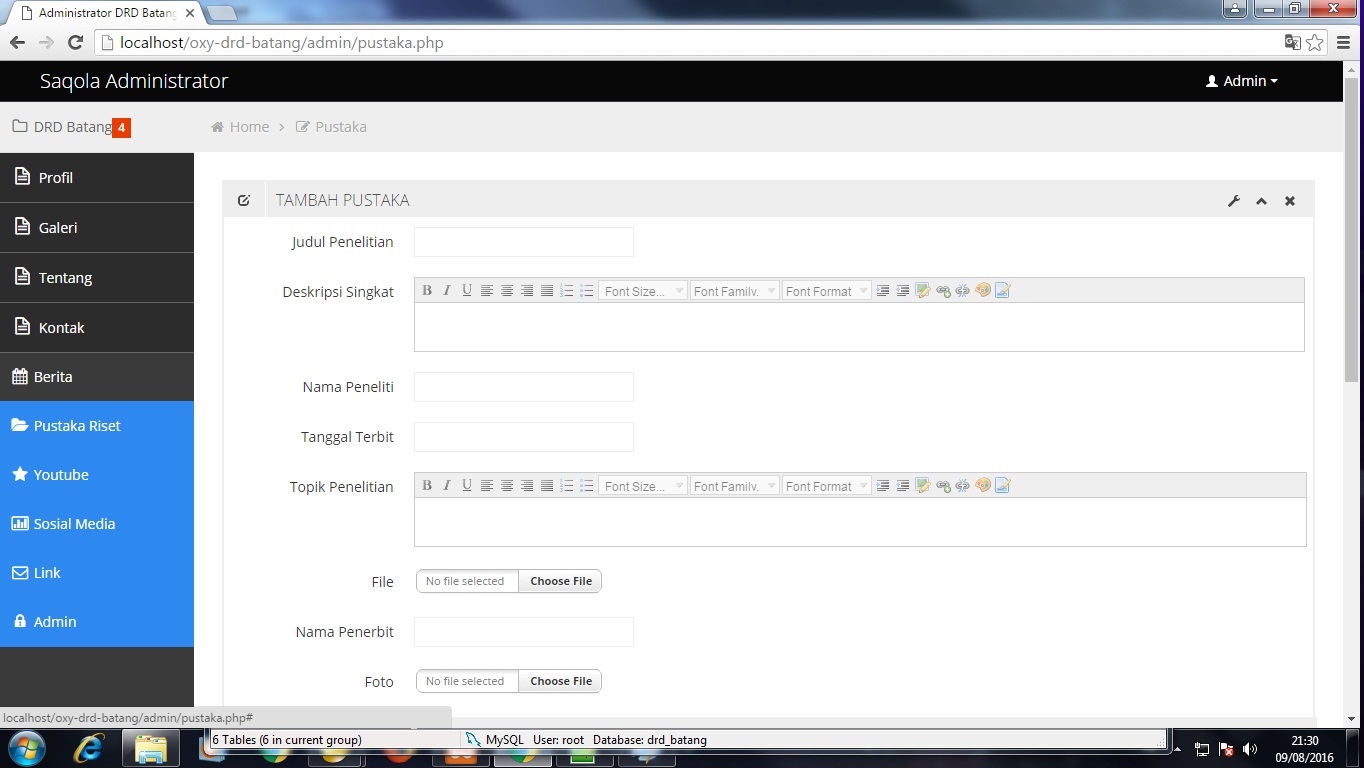This screenshot has width=1364, height=772.
Task: Open Font Size dropdown in Deskripsi Singkat
Action: click(x=643, y=291)
